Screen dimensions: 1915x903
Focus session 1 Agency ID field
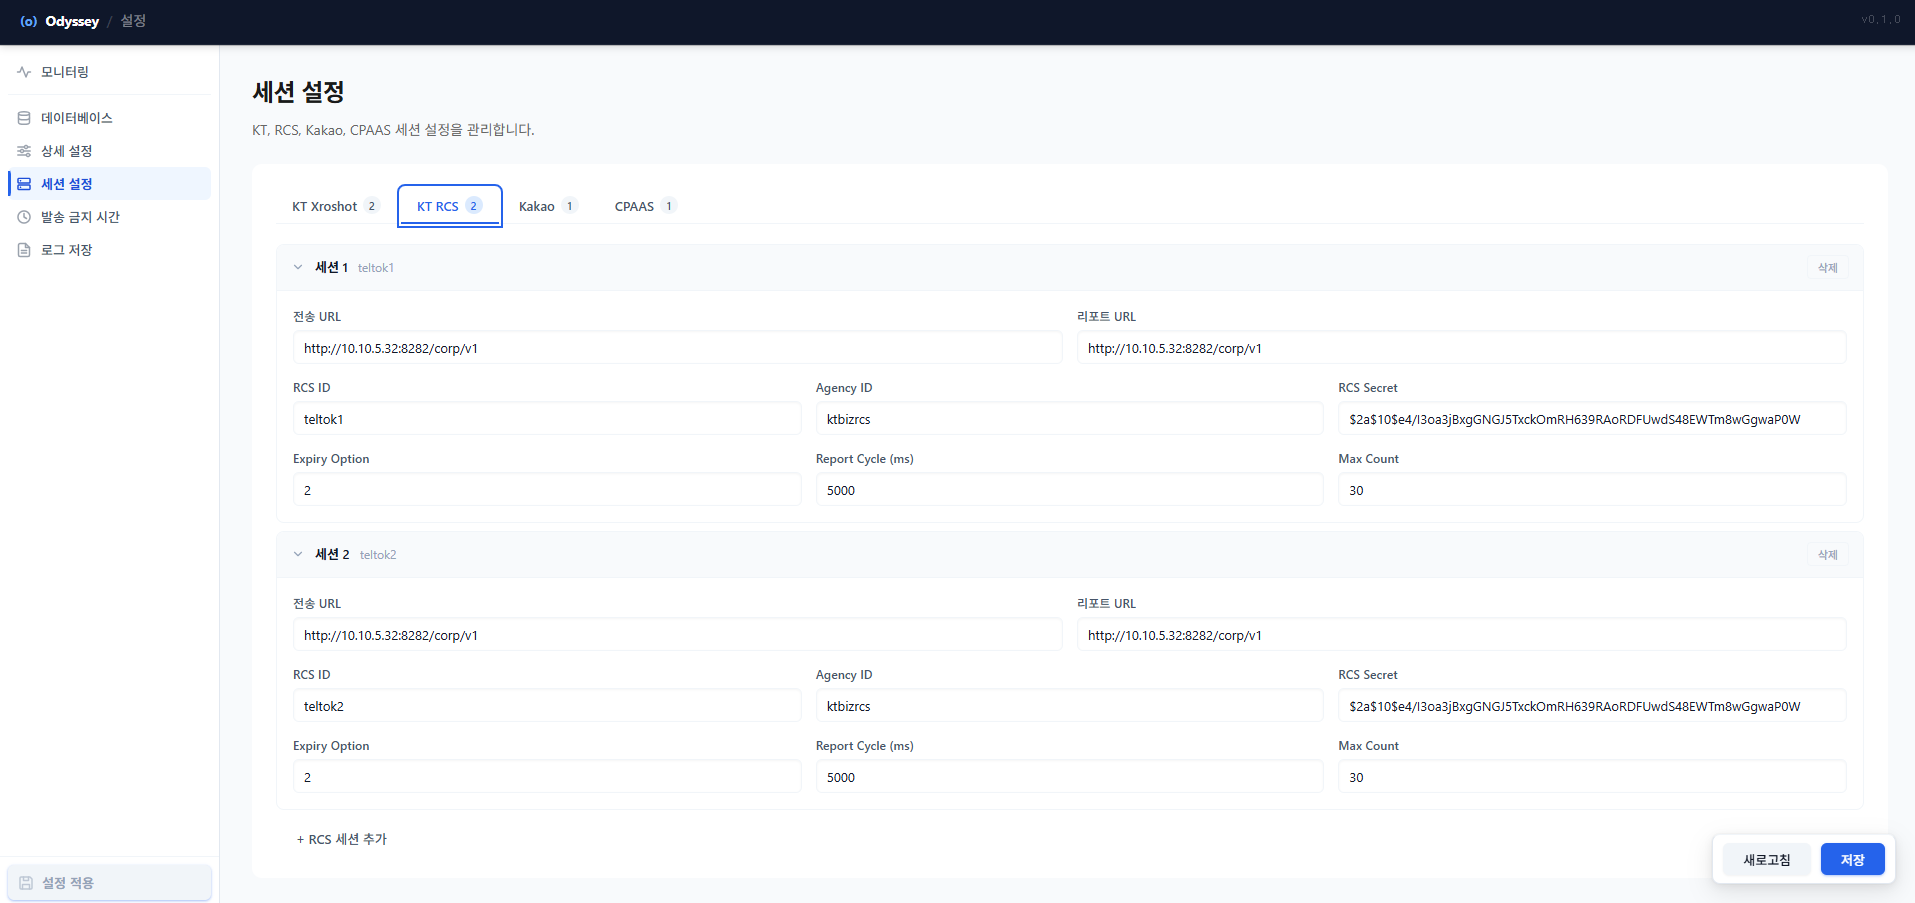[1069, 419]
